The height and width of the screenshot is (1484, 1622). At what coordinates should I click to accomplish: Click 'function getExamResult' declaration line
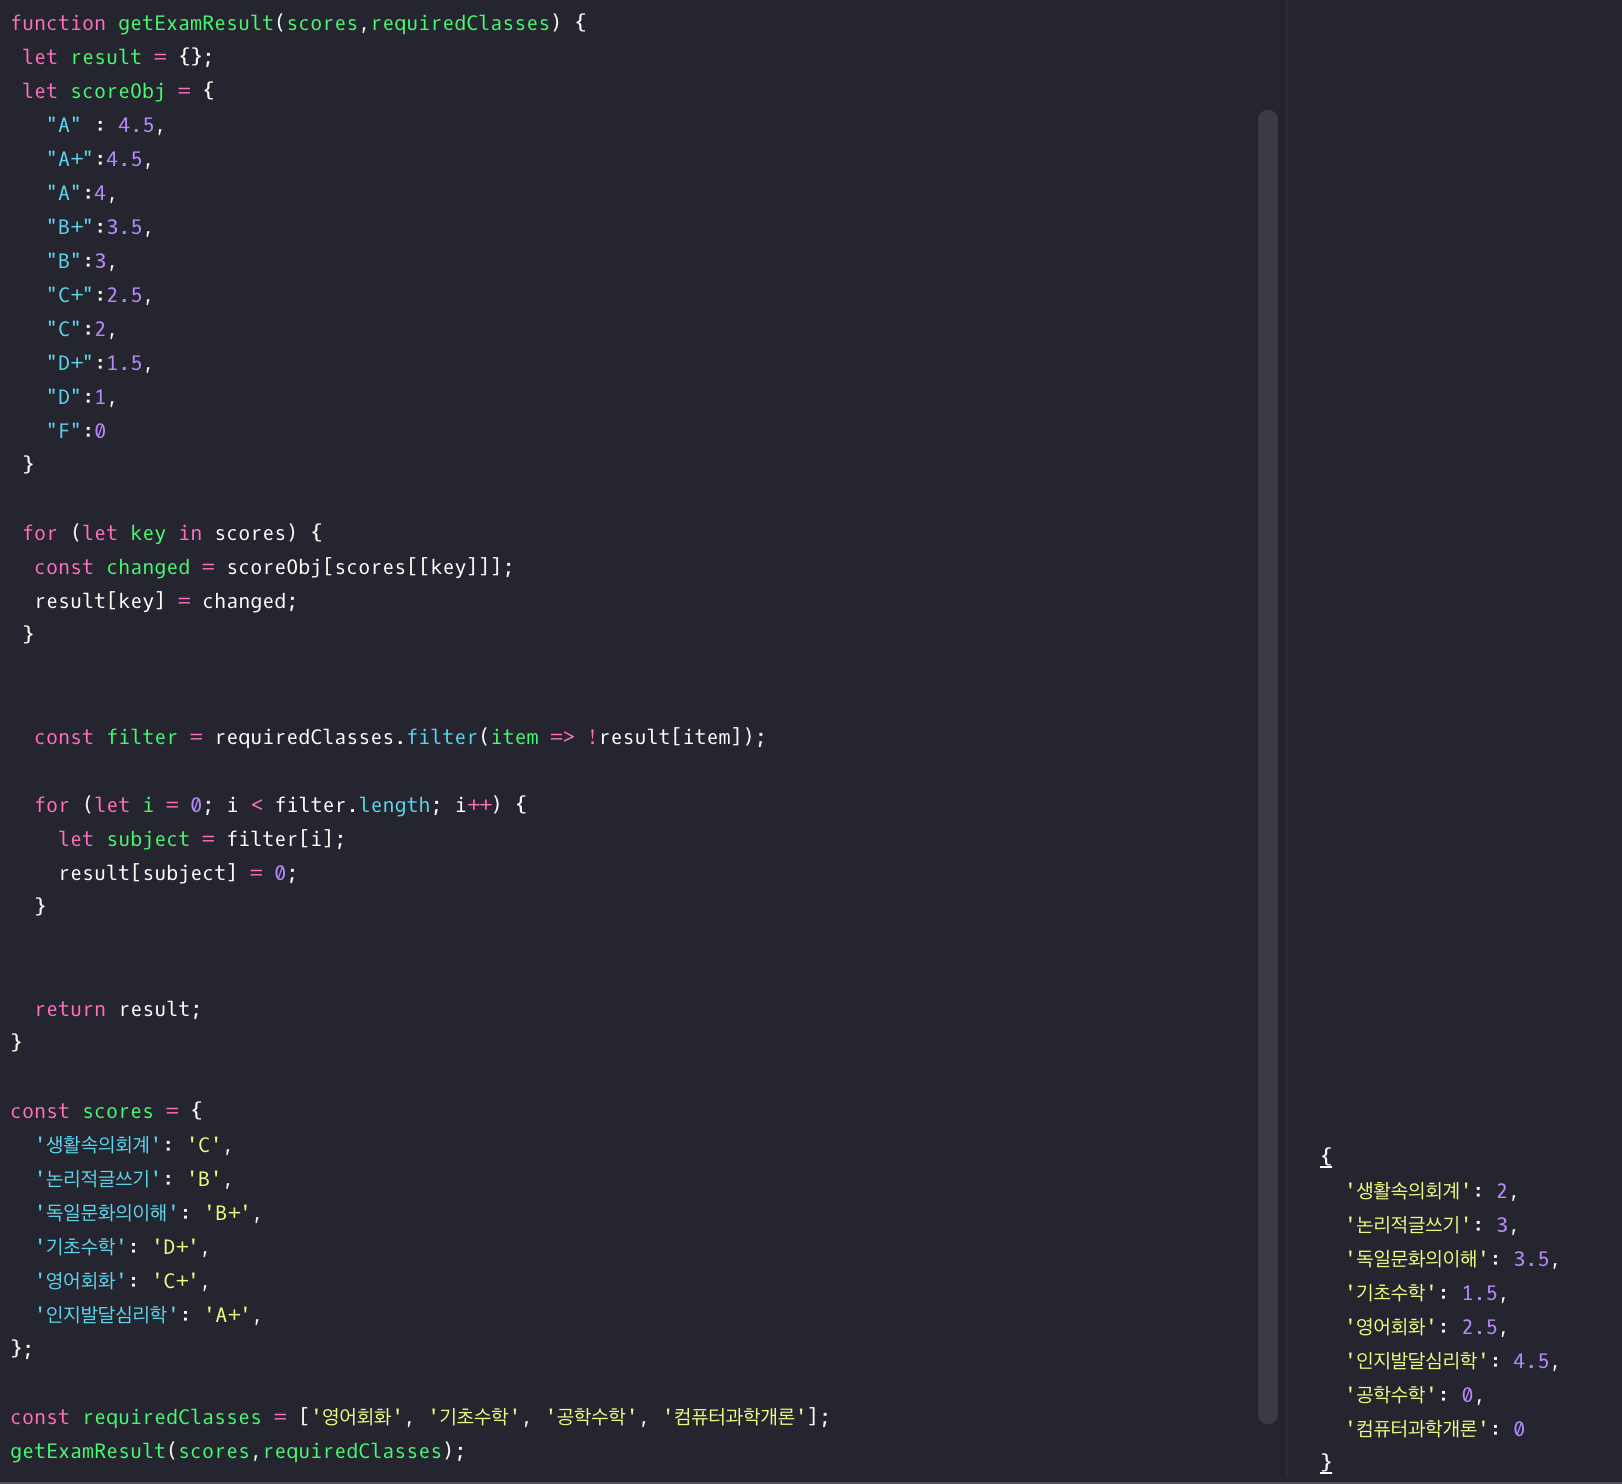click(298, 23)
